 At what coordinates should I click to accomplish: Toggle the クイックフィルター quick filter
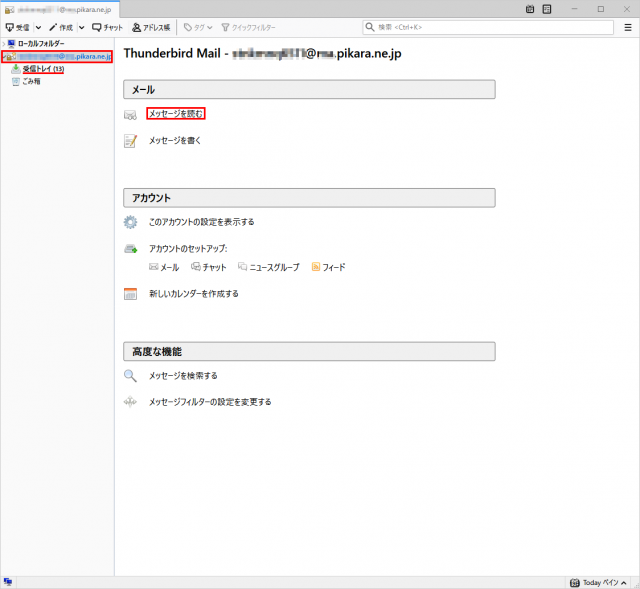tap(249, 27)
